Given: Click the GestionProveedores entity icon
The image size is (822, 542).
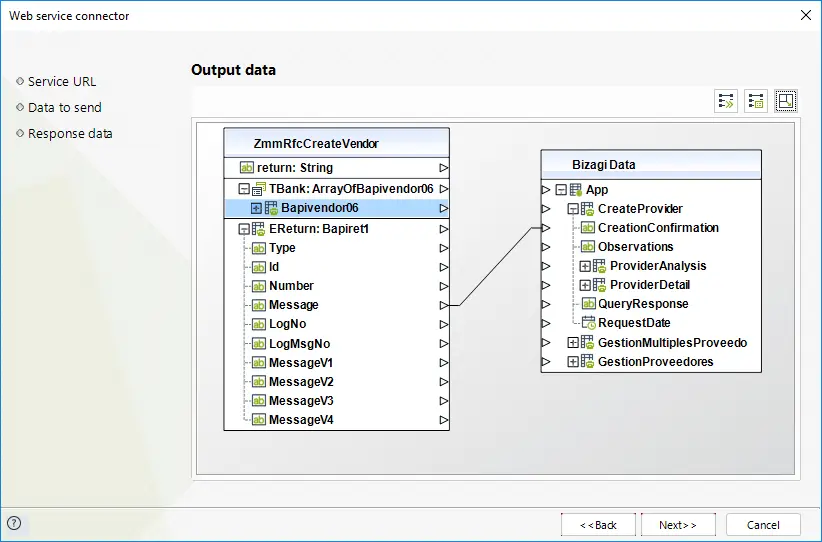Looking at the screenshot, I should pos(588,362).
